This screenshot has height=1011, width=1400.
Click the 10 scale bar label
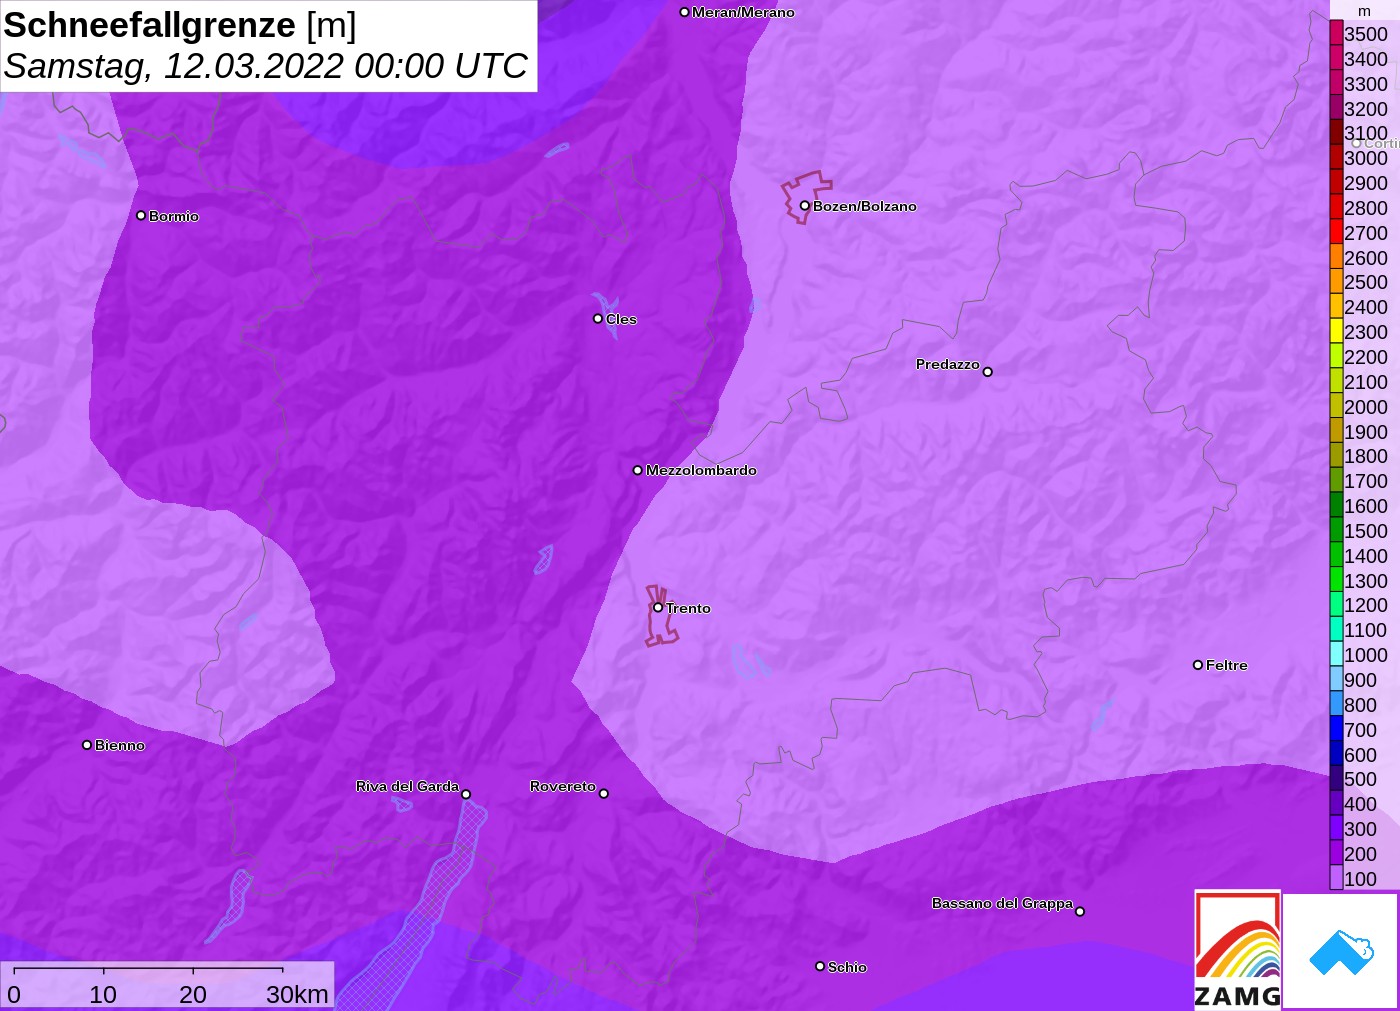(x=103, y=994)
